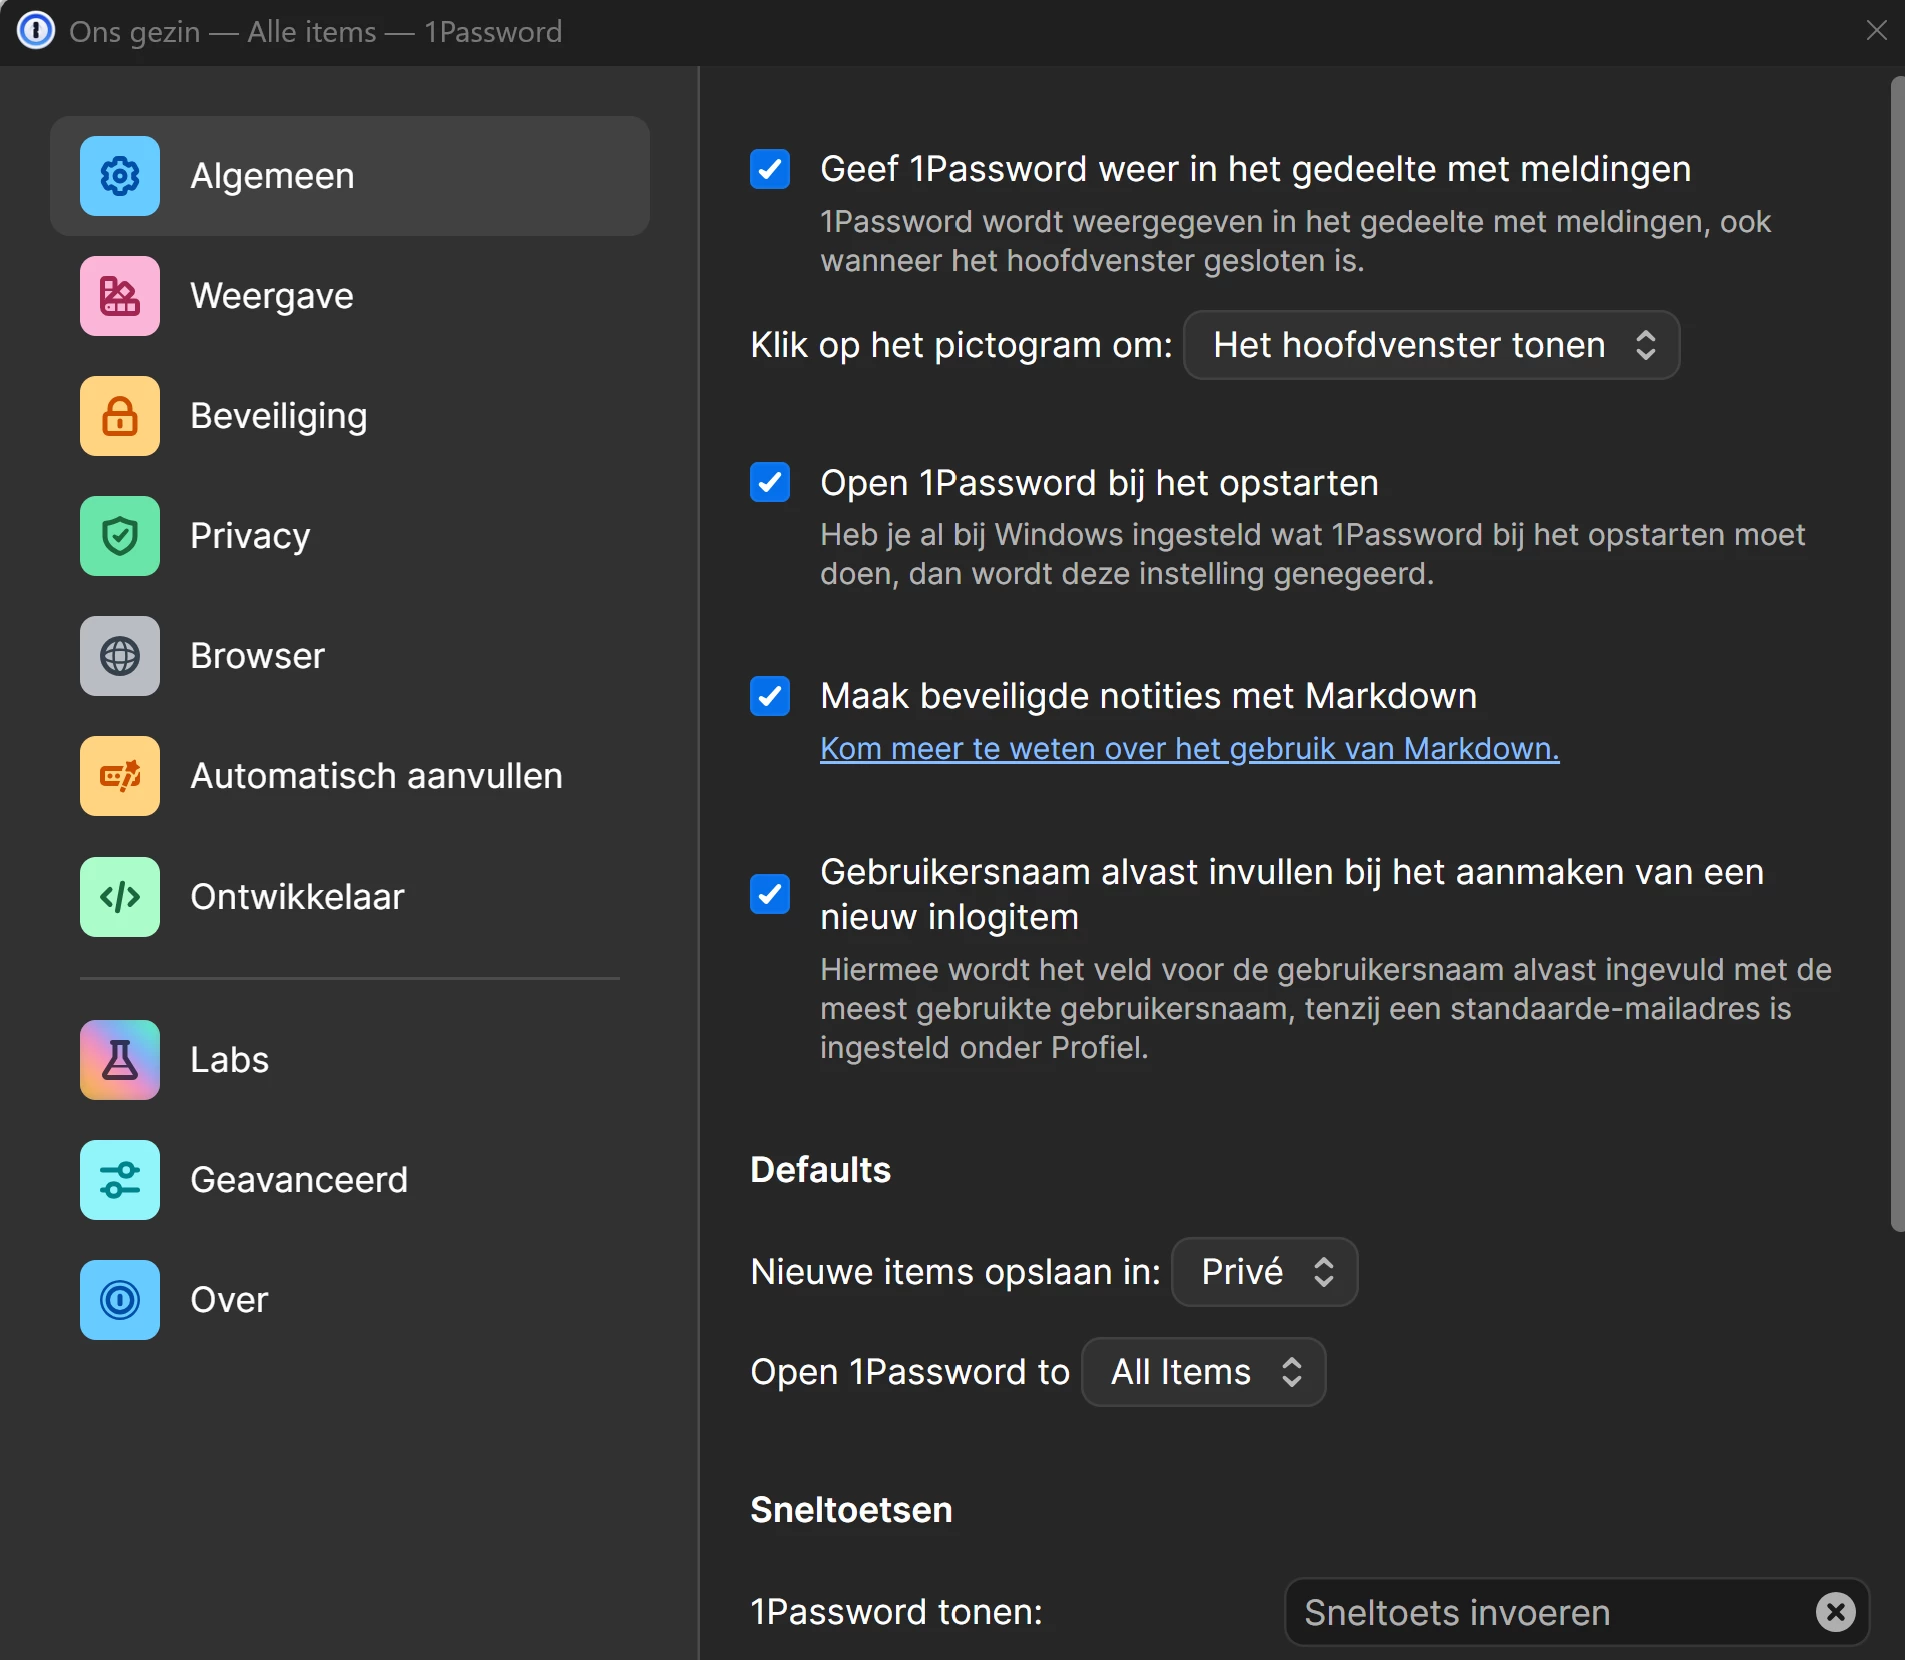
Task: Toggle Gebruikersnaam alvast invullen checkbox
Action: (x=770, y=894)
